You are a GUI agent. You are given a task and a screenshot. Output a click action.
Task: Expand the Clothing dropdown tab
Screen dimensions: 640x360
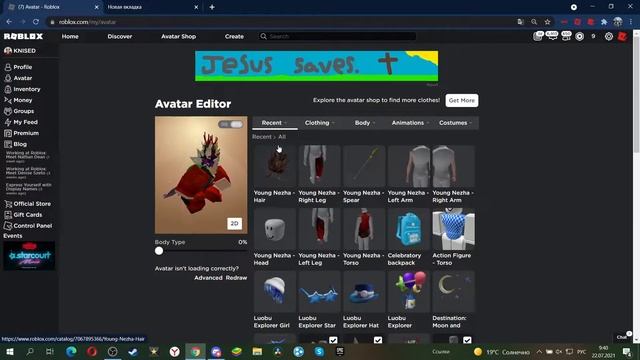pos(320,123)
